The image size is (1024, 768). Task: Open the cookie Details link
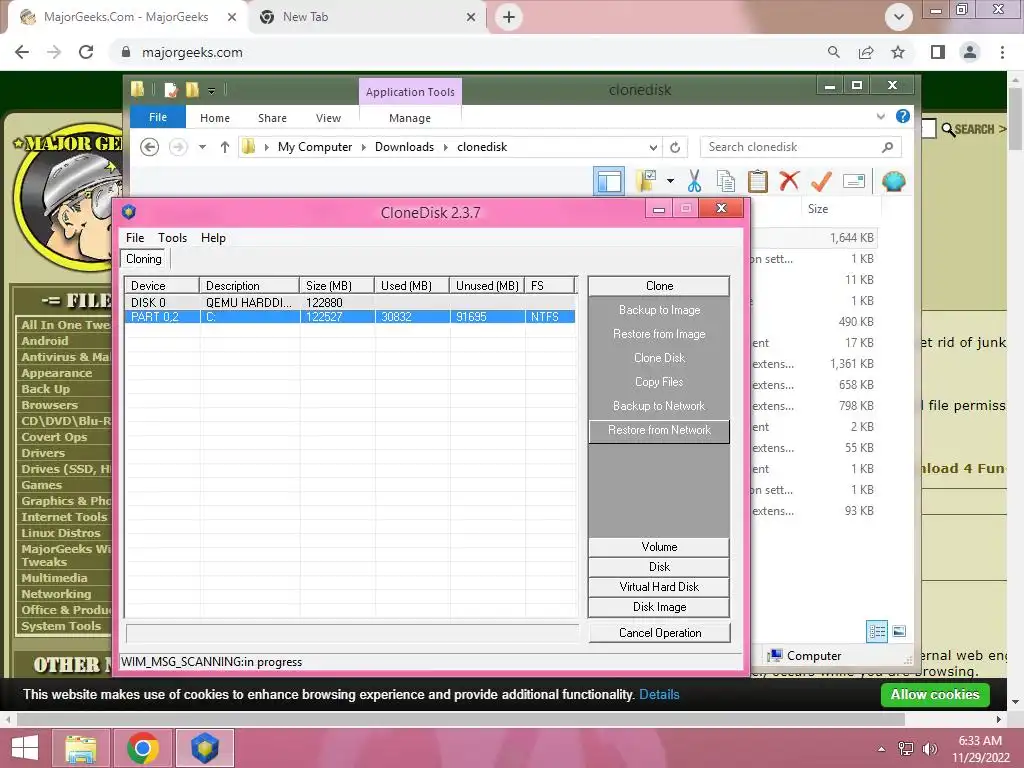[x=659, y=694]
